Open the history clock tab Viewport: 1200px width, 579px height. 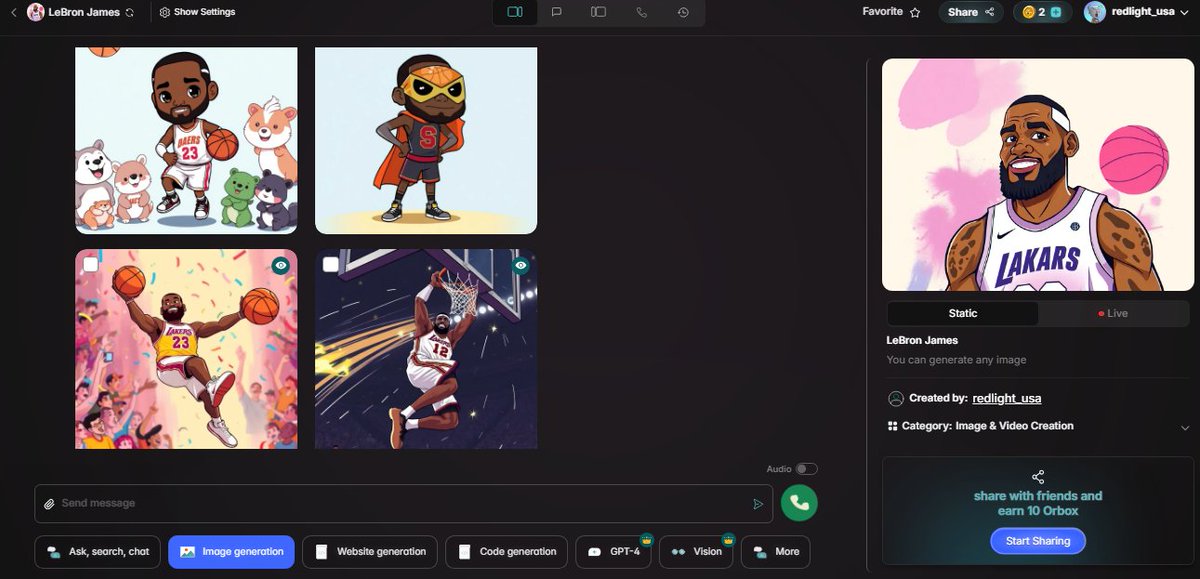pos(683,12)
